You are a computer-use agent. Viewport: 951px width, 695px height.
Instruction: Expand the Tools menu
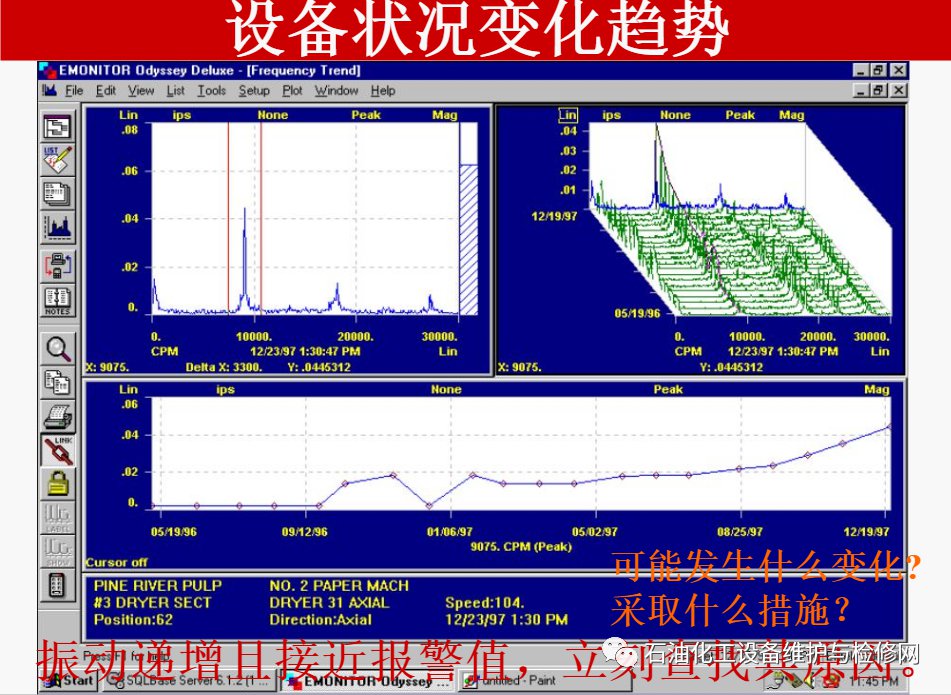pyautogui.click(x=211, y=91)
